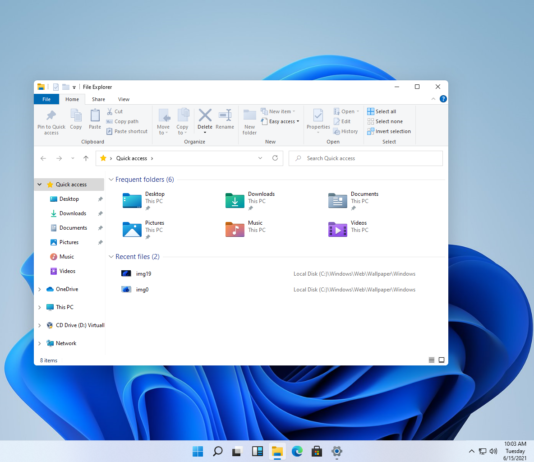The image size is (534, 462).
Task: Open the File menu tab
Action: pos(46,99)
